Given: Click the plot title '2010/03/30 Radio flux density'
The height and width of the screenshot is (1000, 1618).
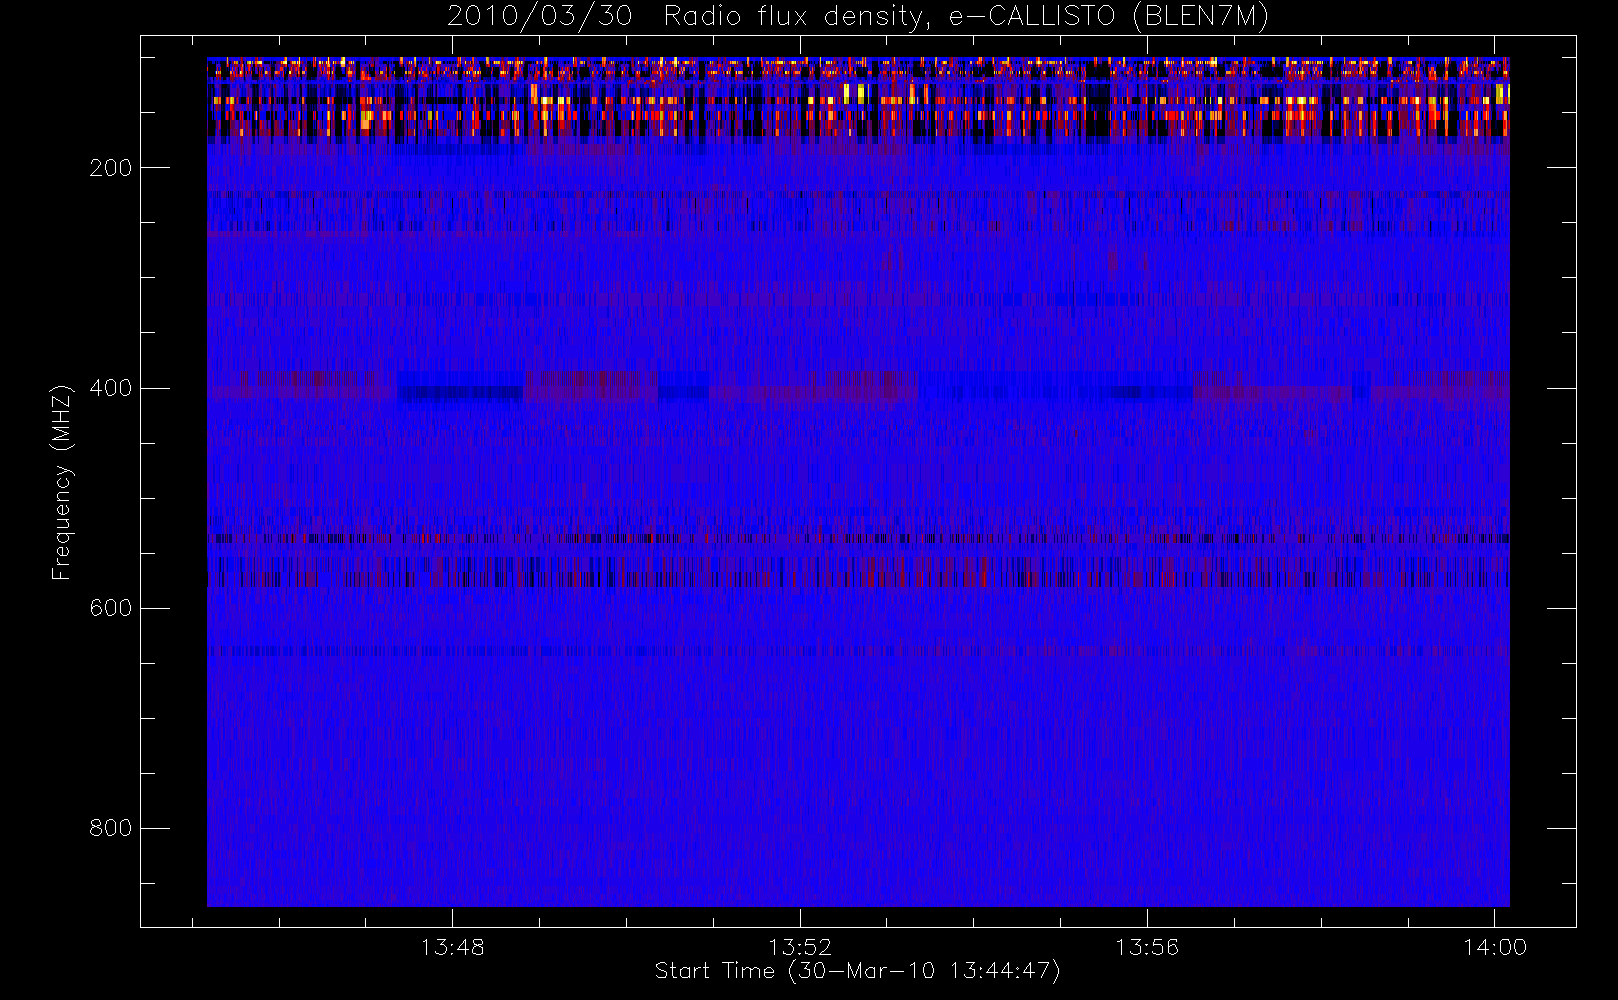Looking at the screenshot, I should (x=858, y=17).
